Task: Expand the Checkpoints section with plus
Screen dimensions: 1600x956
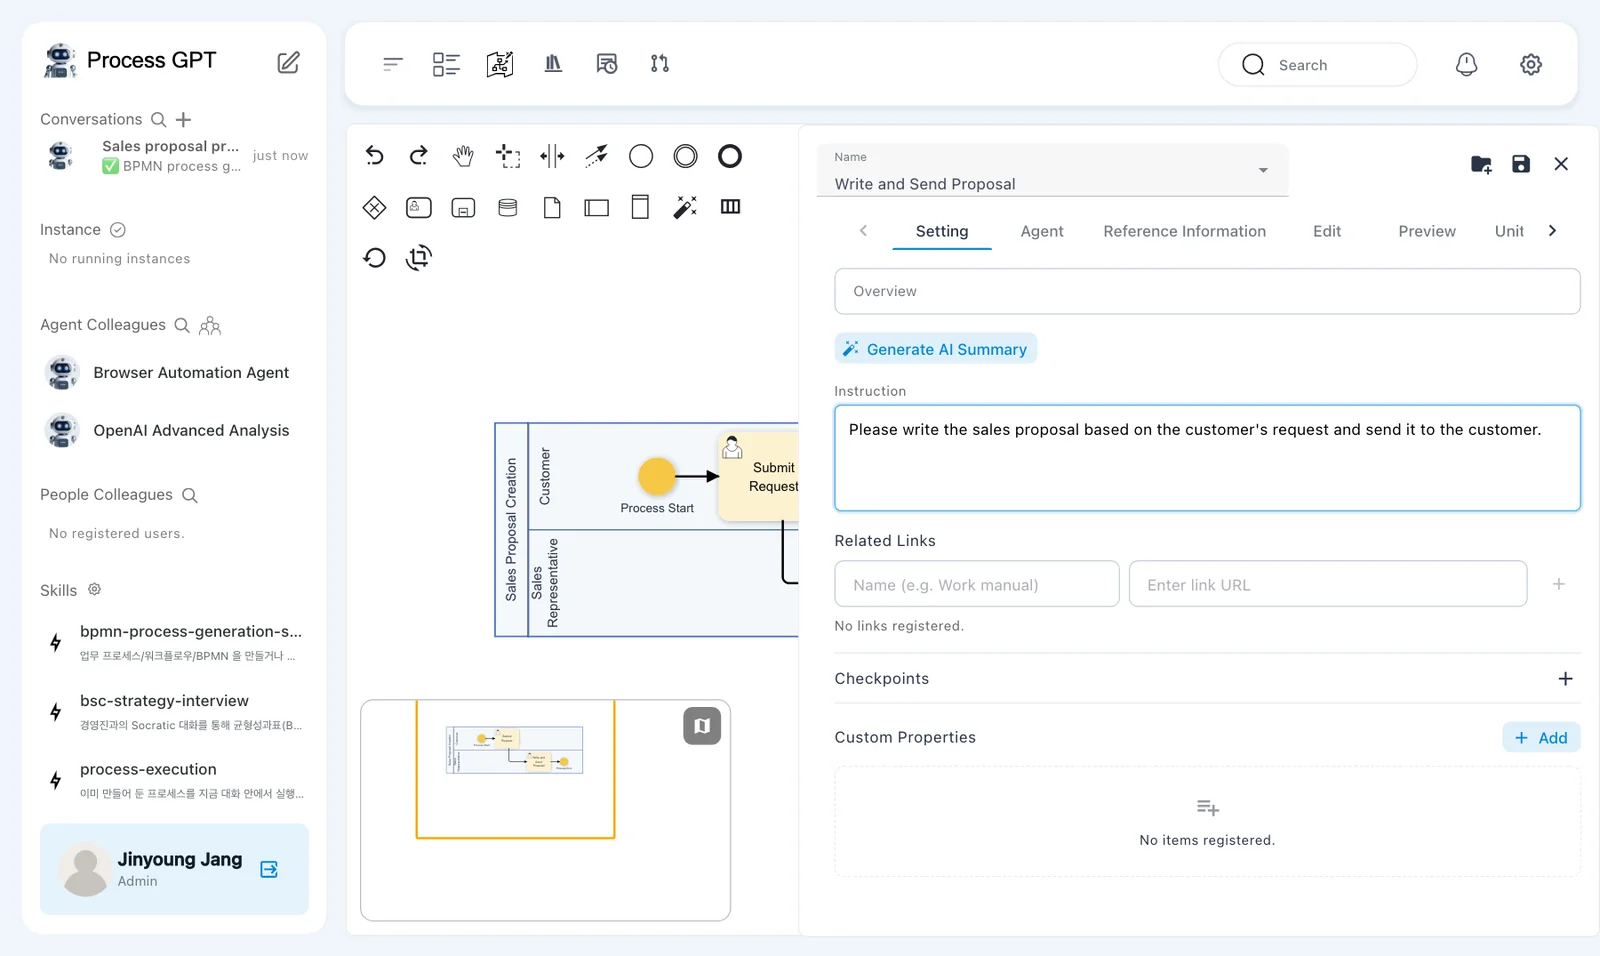Action: [1565, 679]
